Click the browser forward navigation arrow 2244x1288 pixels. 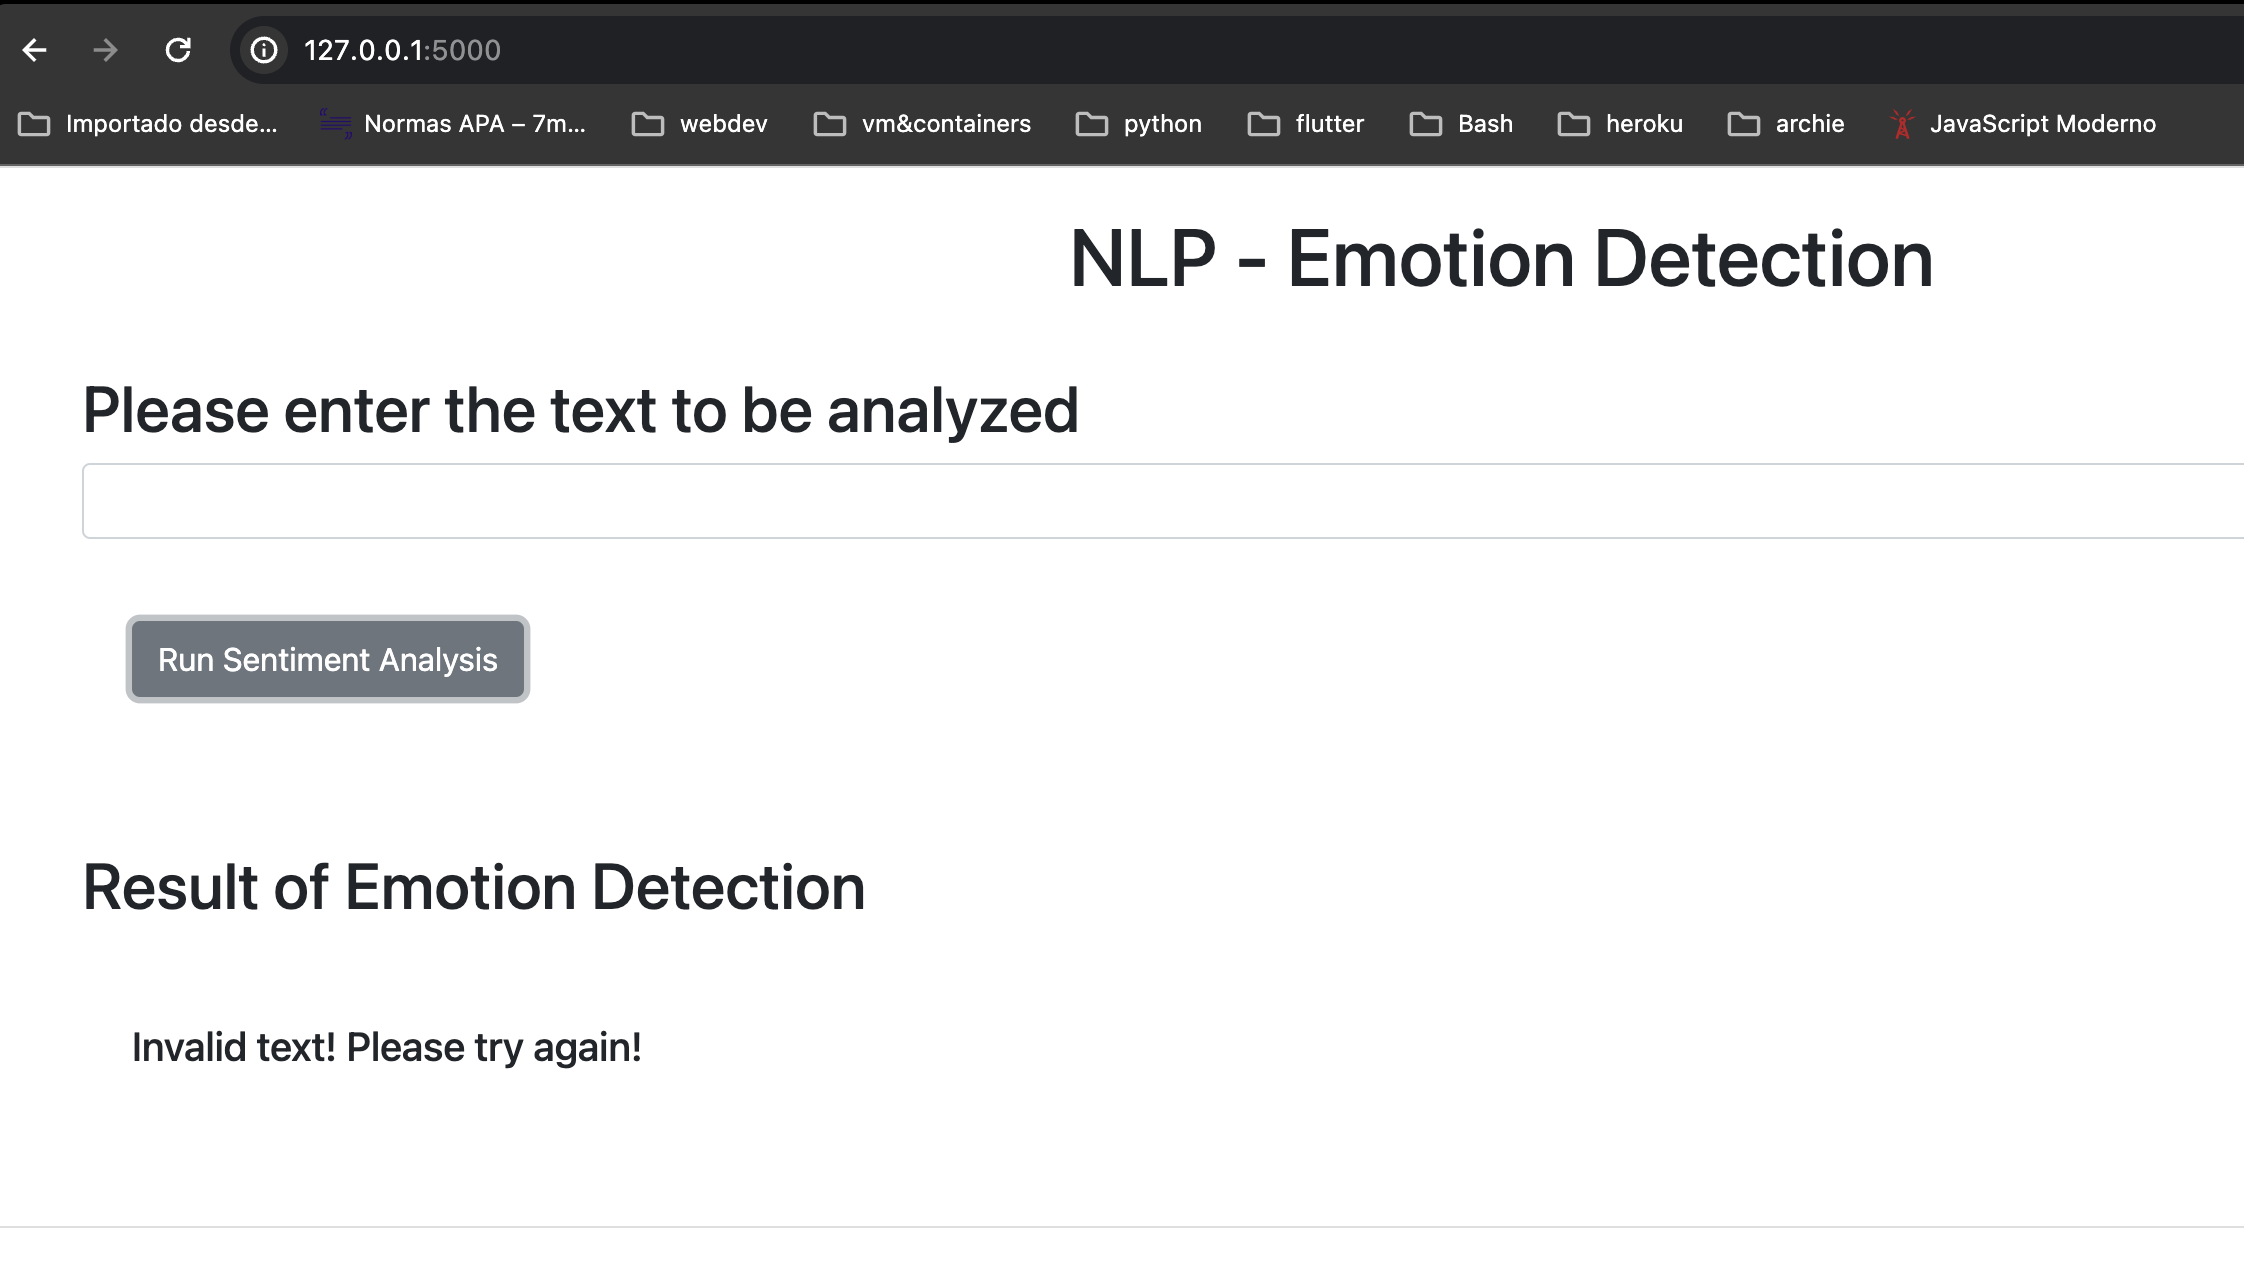pyautogui.click(x=103, y=49)
